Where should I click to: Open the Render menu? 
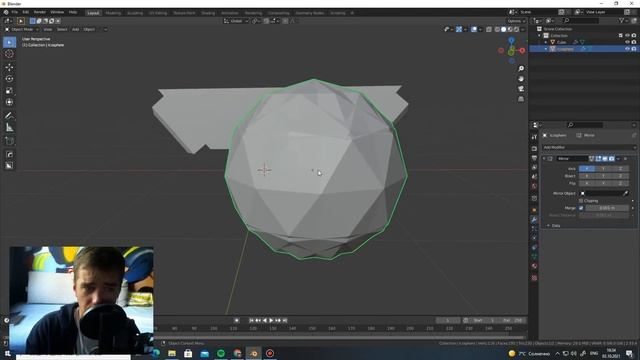point(40,13)
